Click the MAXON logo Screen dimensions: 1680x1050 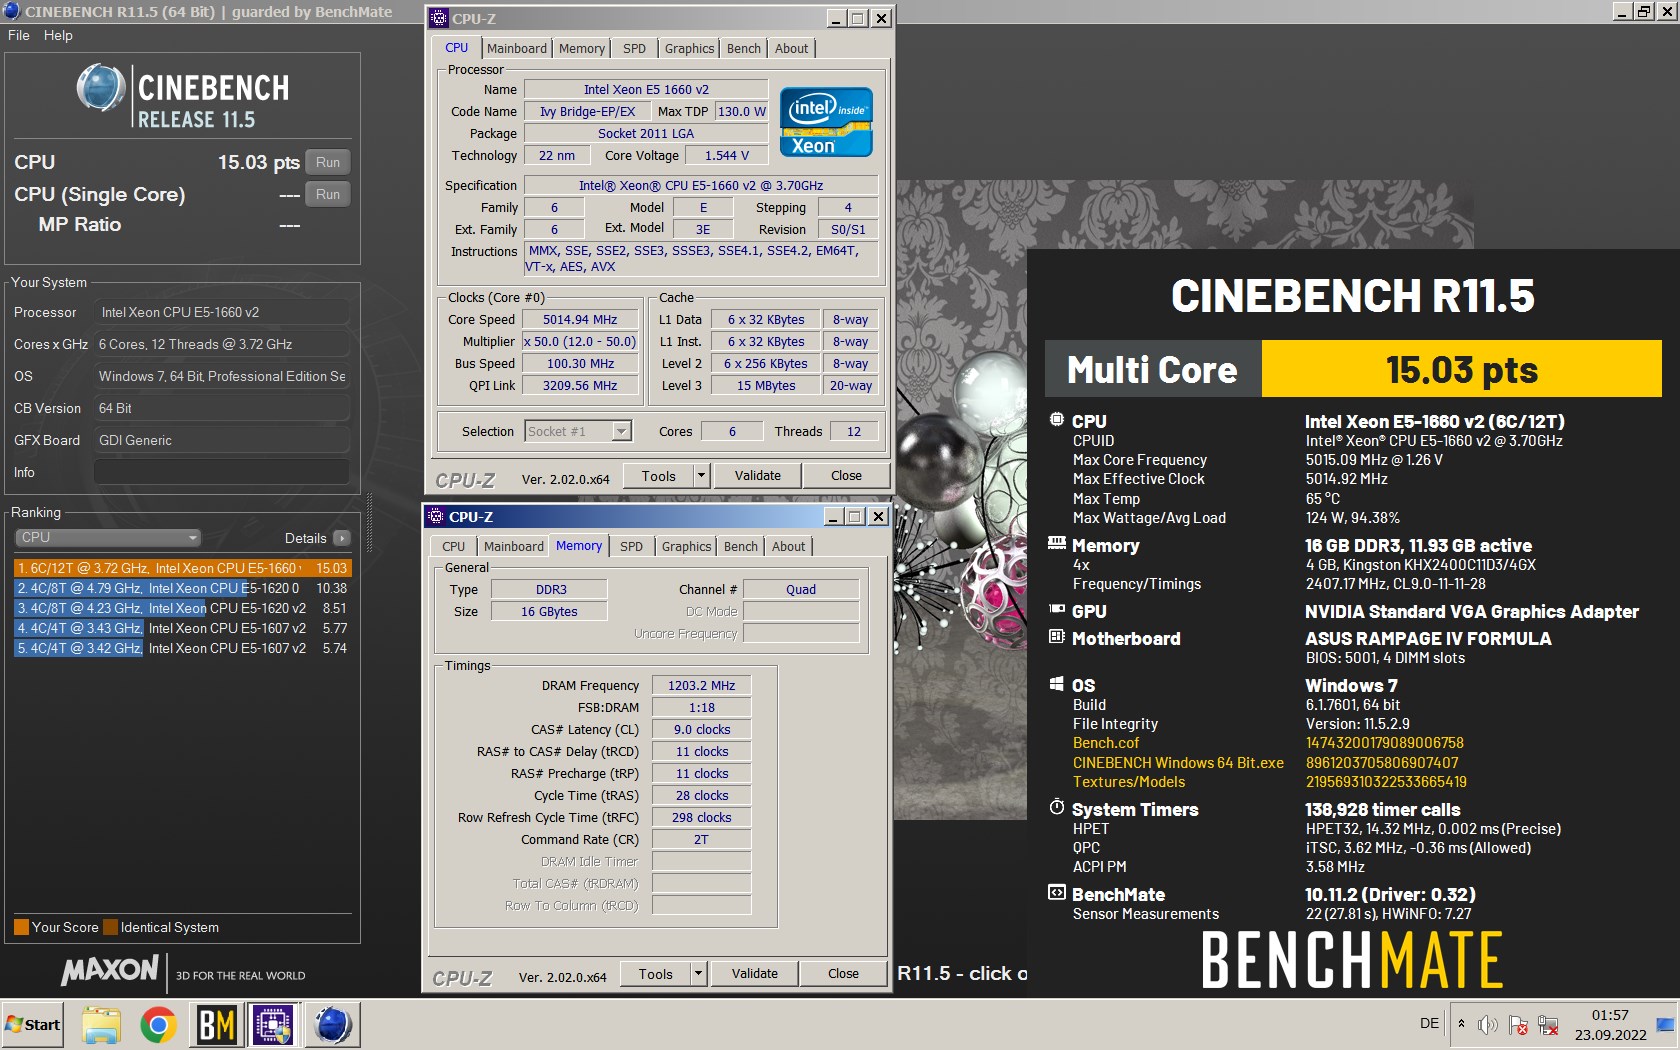(x=110, y=969)
